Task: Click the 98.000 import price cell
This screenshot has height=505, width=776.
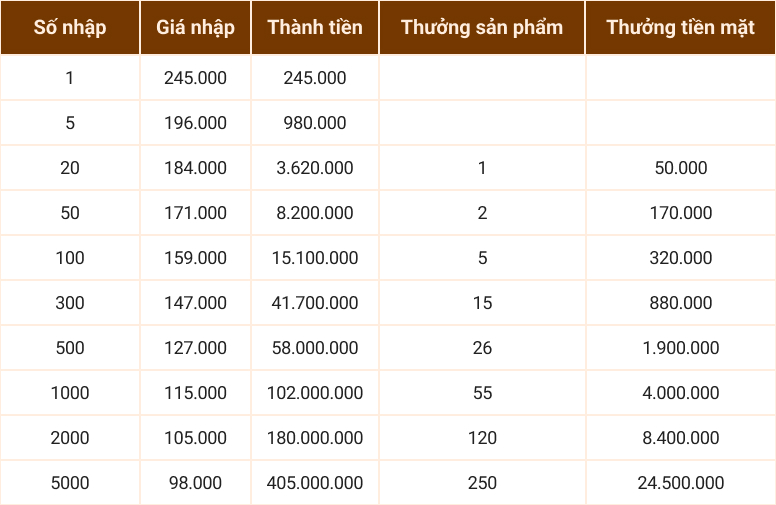Action: coord(196,483)
